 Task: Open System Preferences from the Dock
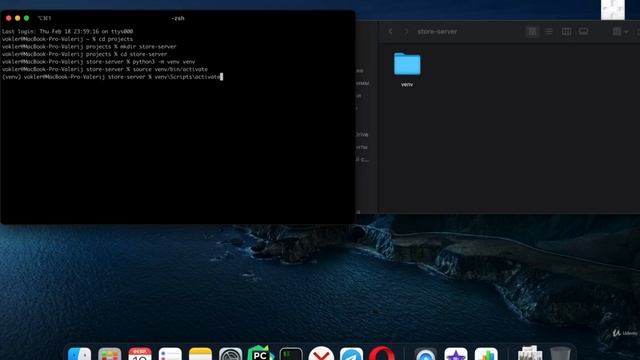coord(231,353)
